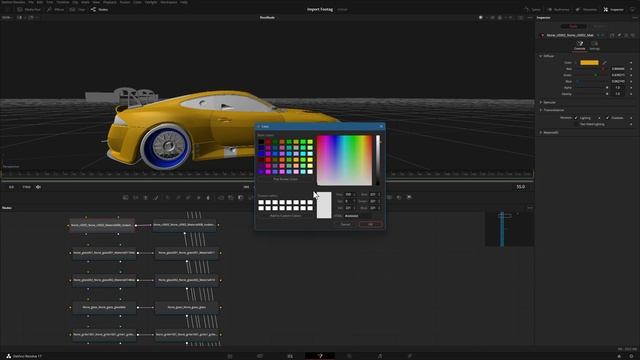Image resolution: width=640 pixels, height=360 pixels.
Task: Open the Media Pool panel
Action: coord(29,9)
